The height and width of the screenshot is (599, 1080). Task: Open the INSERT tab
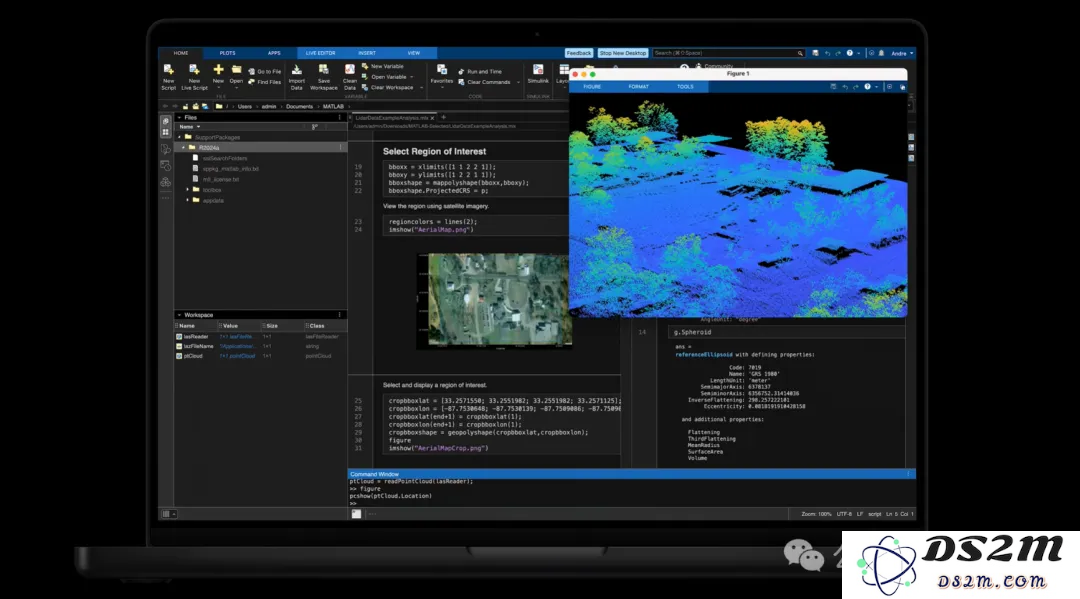tap(367, 53)
